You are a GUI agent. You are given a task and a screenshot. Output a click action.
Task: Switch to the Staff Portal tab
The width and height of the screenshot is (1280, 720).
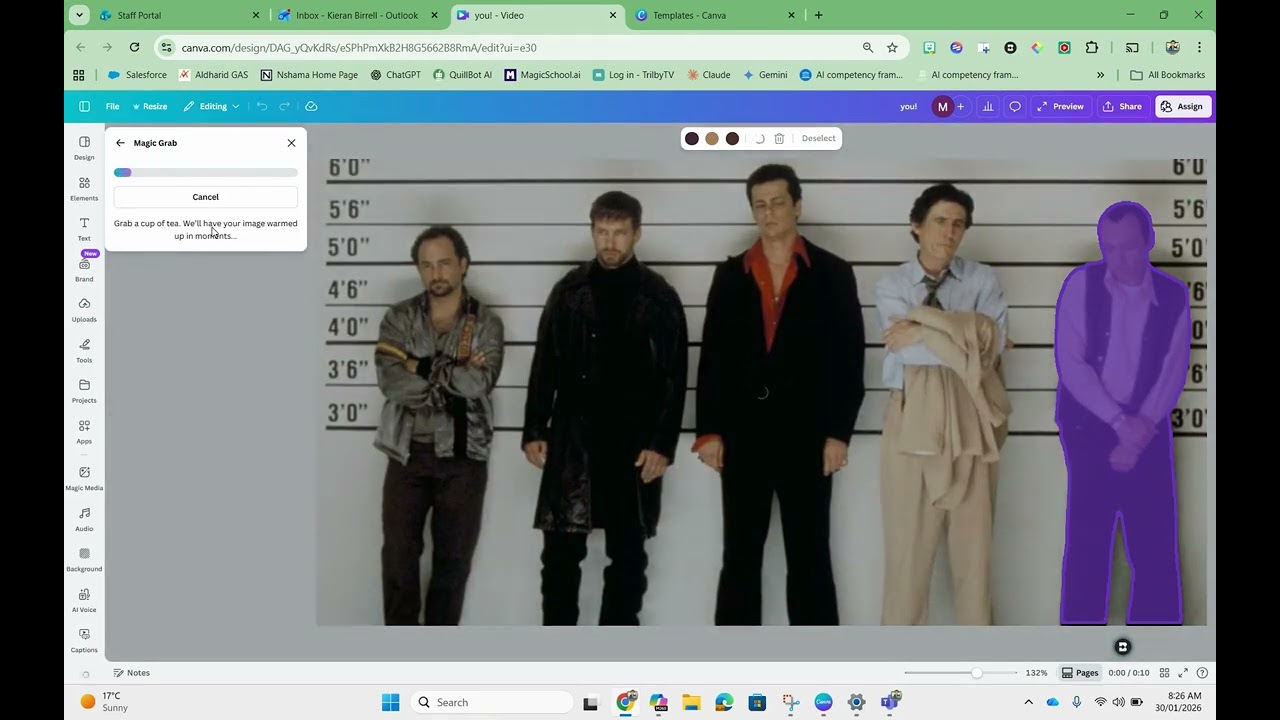point(180,15)
